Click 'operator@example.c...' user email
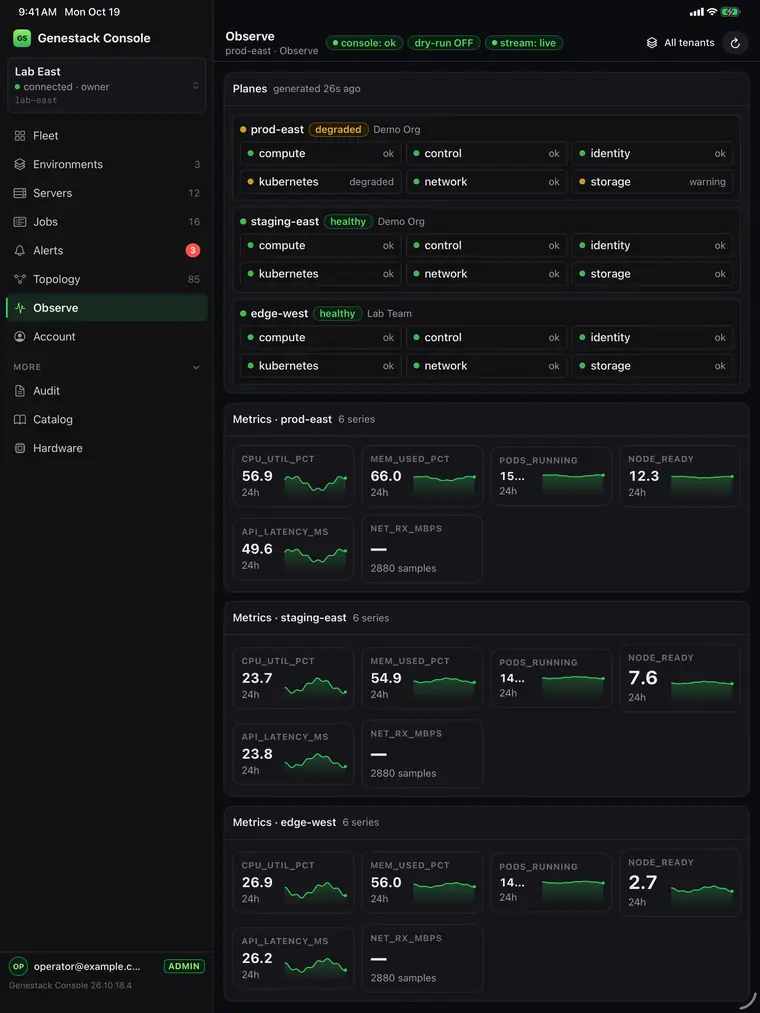Viewport: 760px width, 1013px height. coord(87,966)
